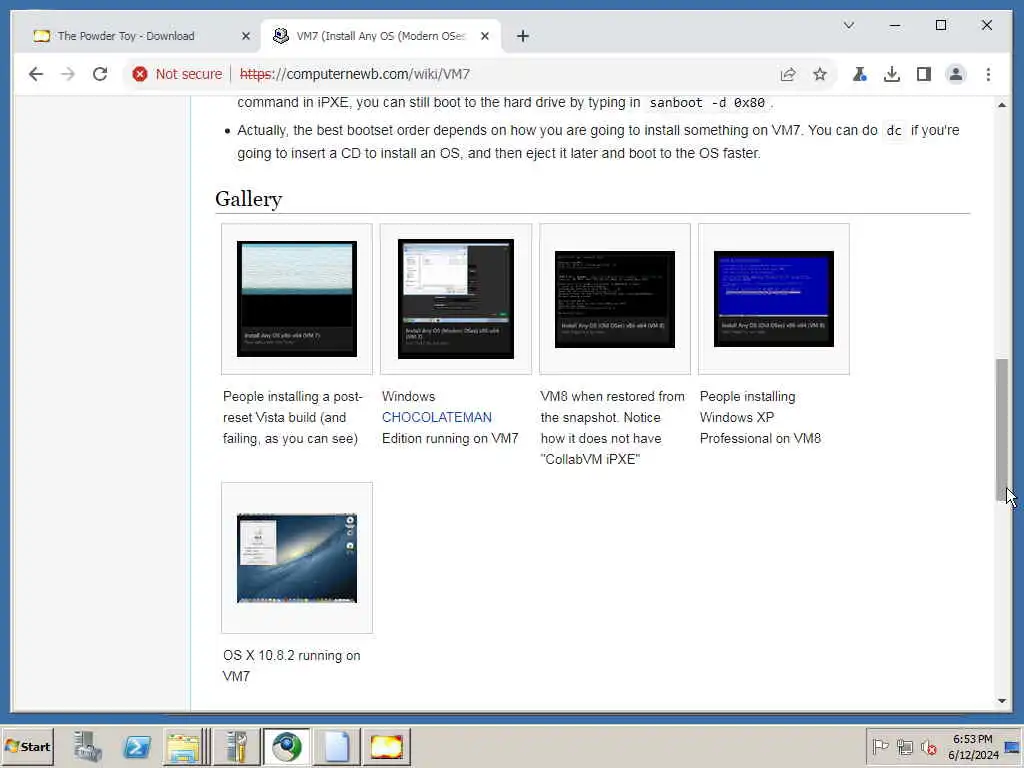Click the show desktop icon
This screenshot has height=768, width=1024.
click(x=1013, y=746)
